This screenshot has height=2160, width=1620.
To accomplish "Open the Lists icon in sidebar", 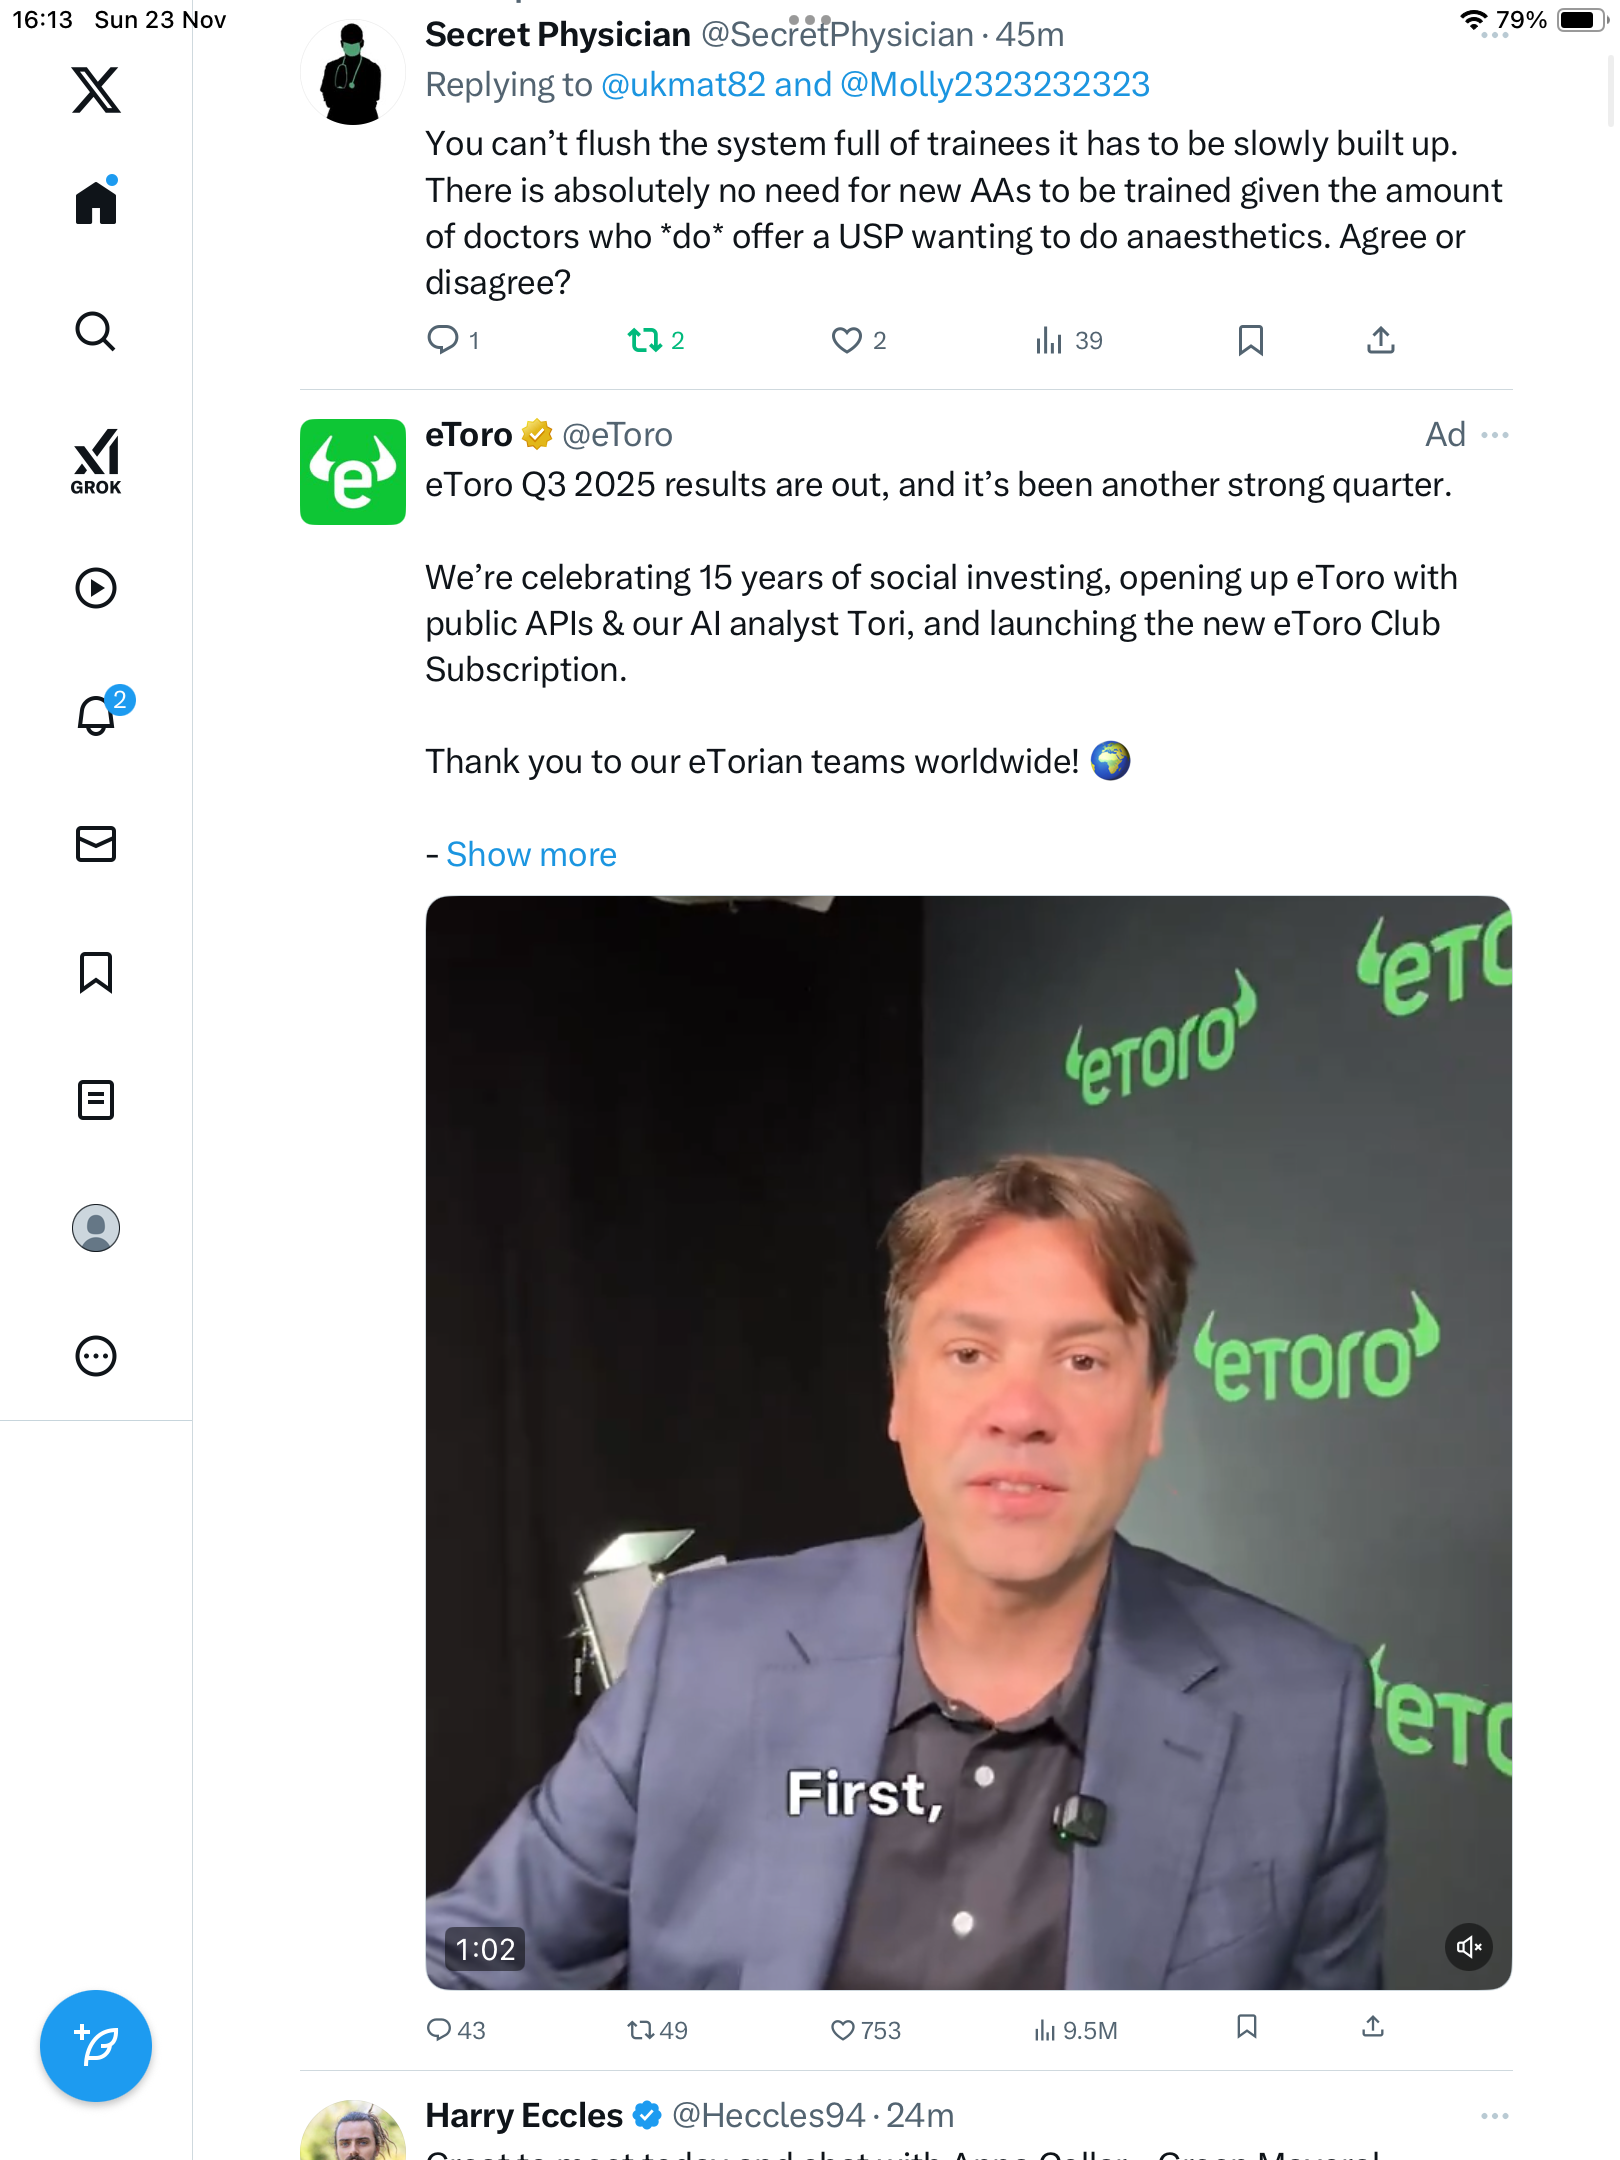I will pos(96,1100).
